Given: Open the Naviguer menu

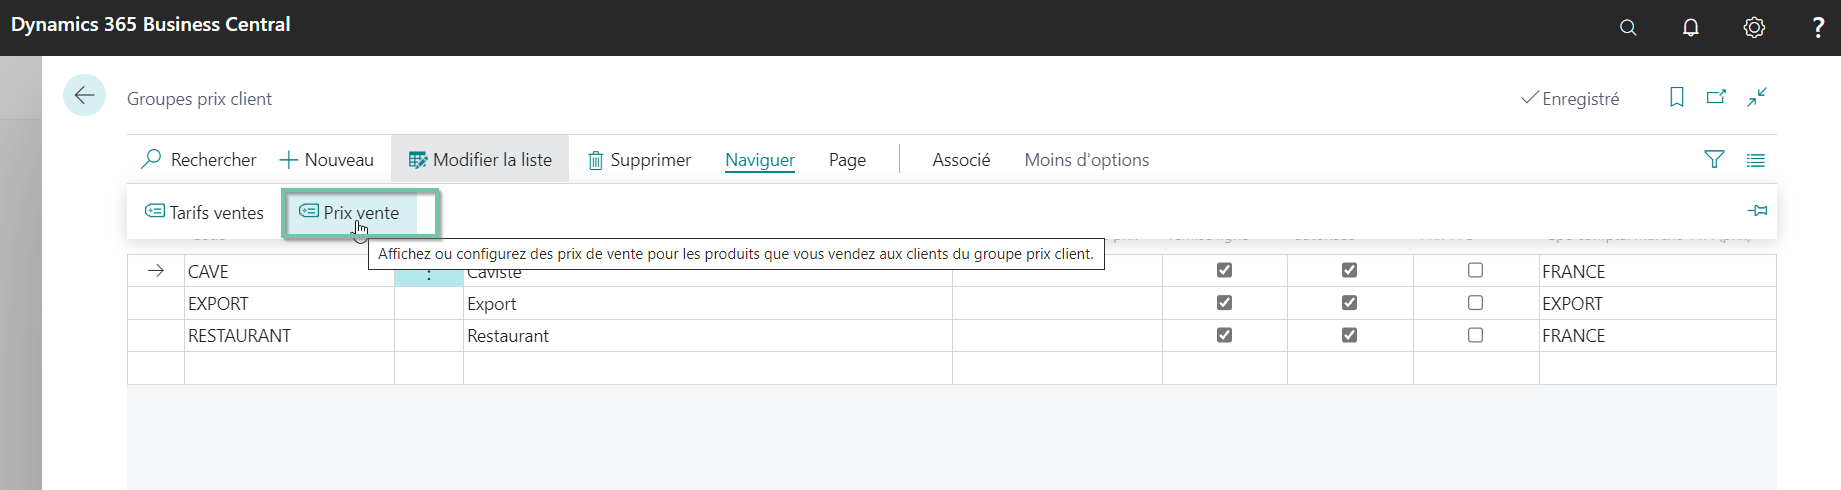Looking at the screenshot, I should [x=760, y=160].
